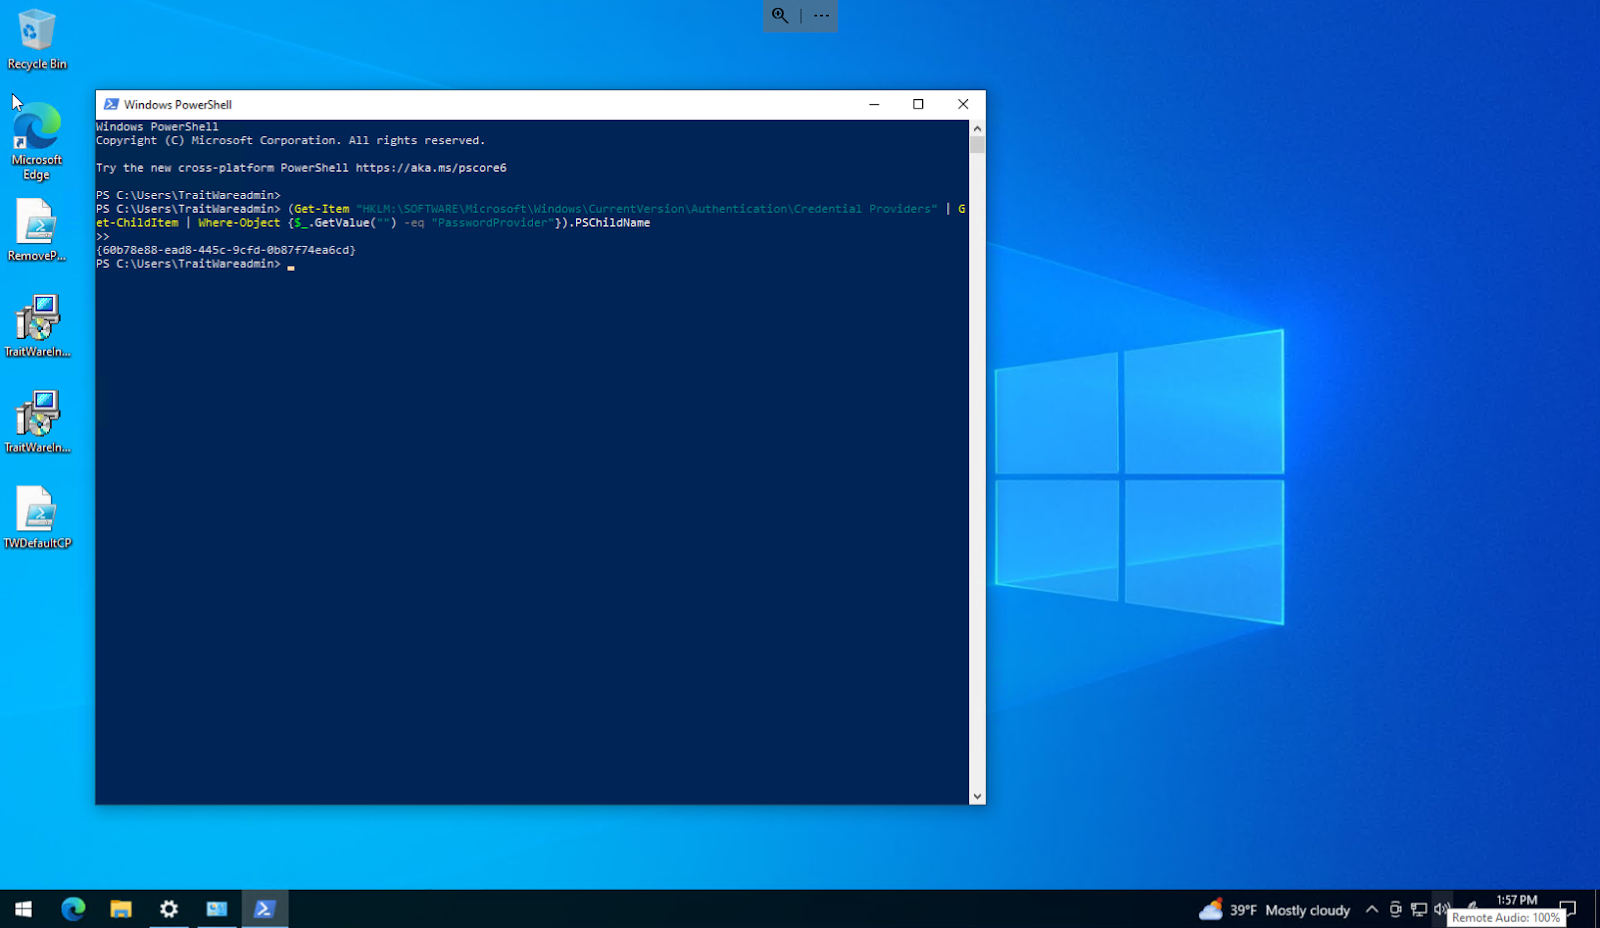Screen dimensions: 1600x928
Task: Click the PowerShell scrollbar down arrow
Action: tap(977, 797)
